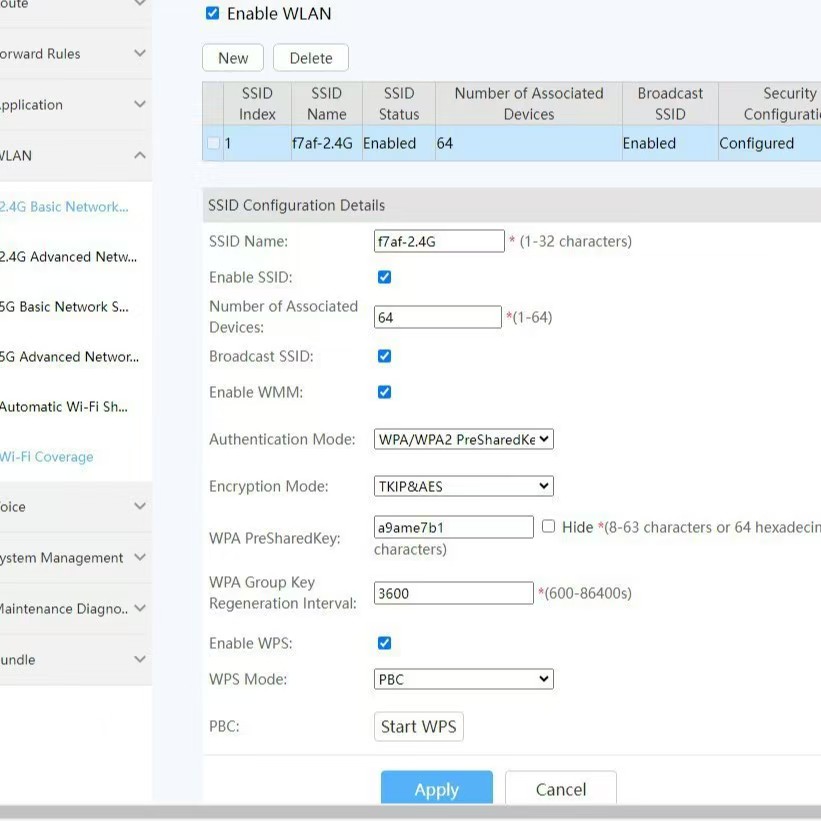Click the WPA PreSharedKey input field
Viewport: 821px width, 821px height.
tap(453, 527)
